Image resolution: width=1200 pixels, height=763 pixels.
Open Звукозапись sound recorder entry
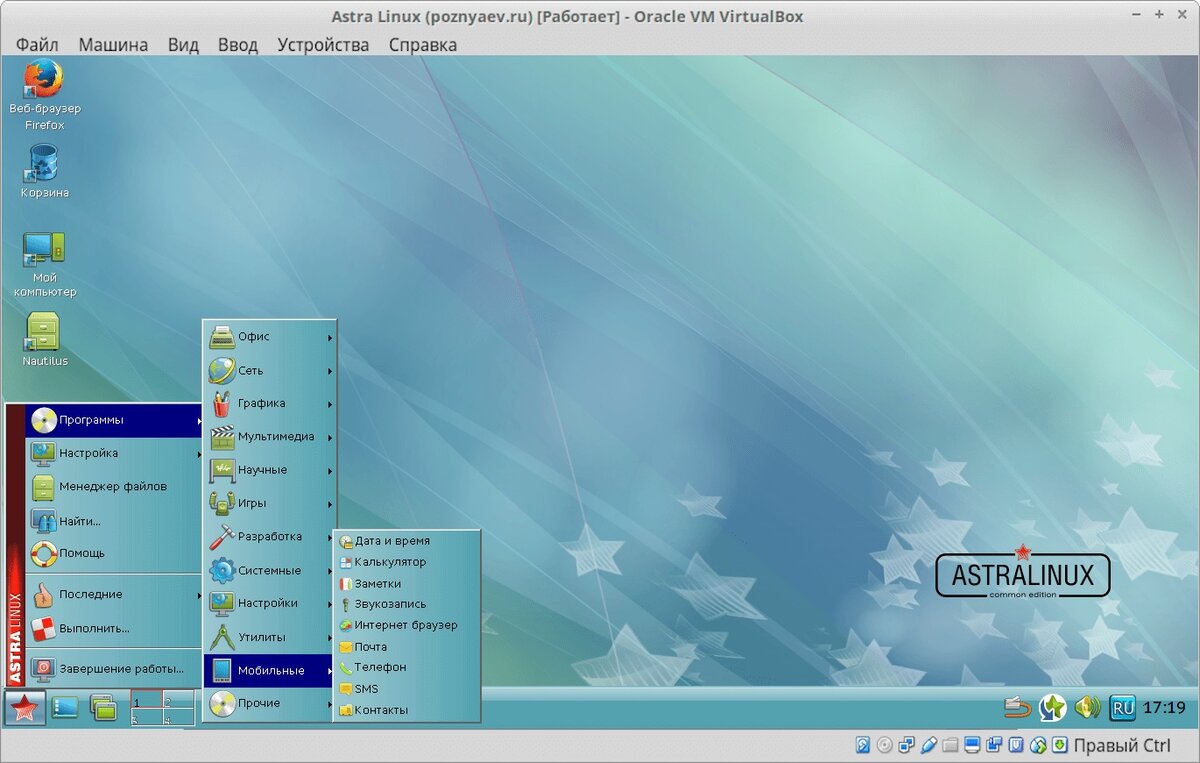390,604
